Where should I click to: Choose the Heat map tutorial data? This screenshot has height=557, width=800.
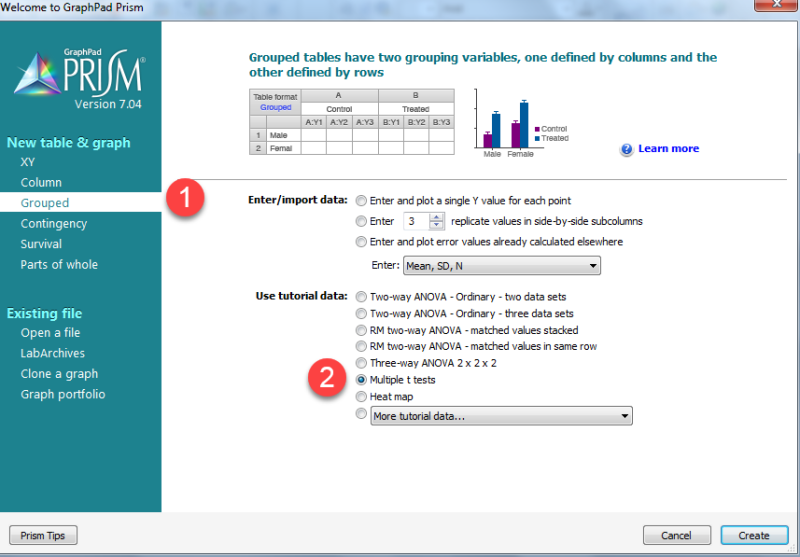pos(361,396)
